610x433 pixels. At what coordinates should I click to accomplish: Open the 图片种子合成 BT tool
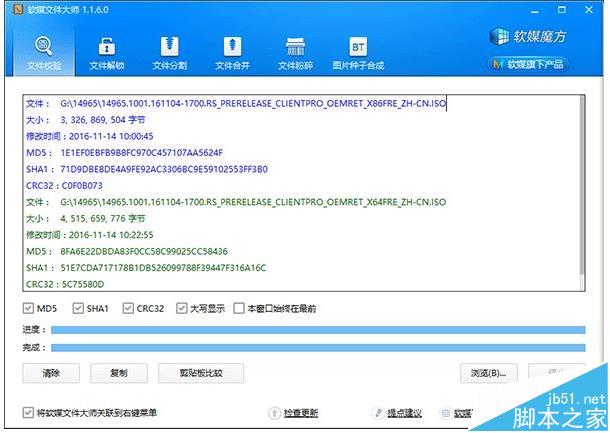[358, 53]
